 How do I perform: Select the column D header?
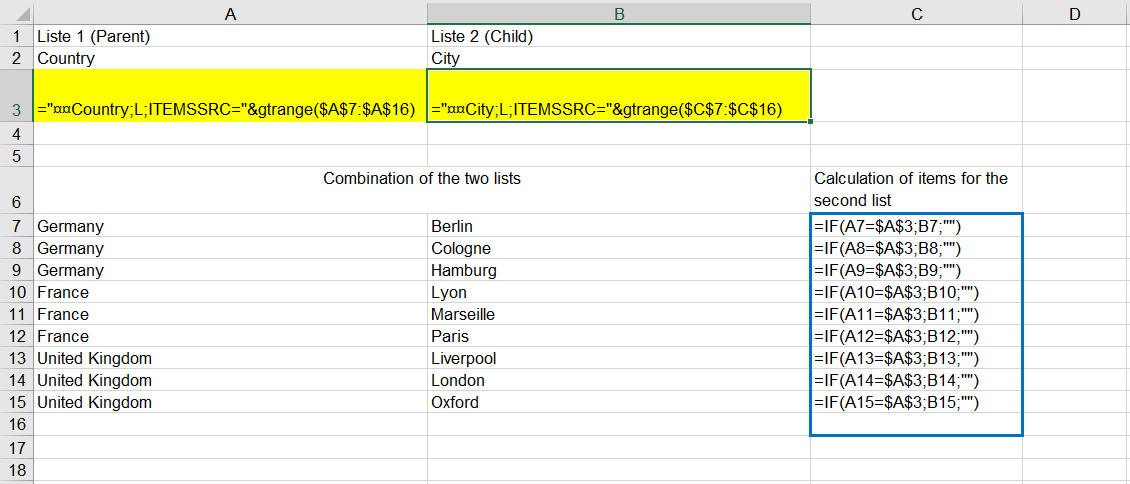point(1076,13)
